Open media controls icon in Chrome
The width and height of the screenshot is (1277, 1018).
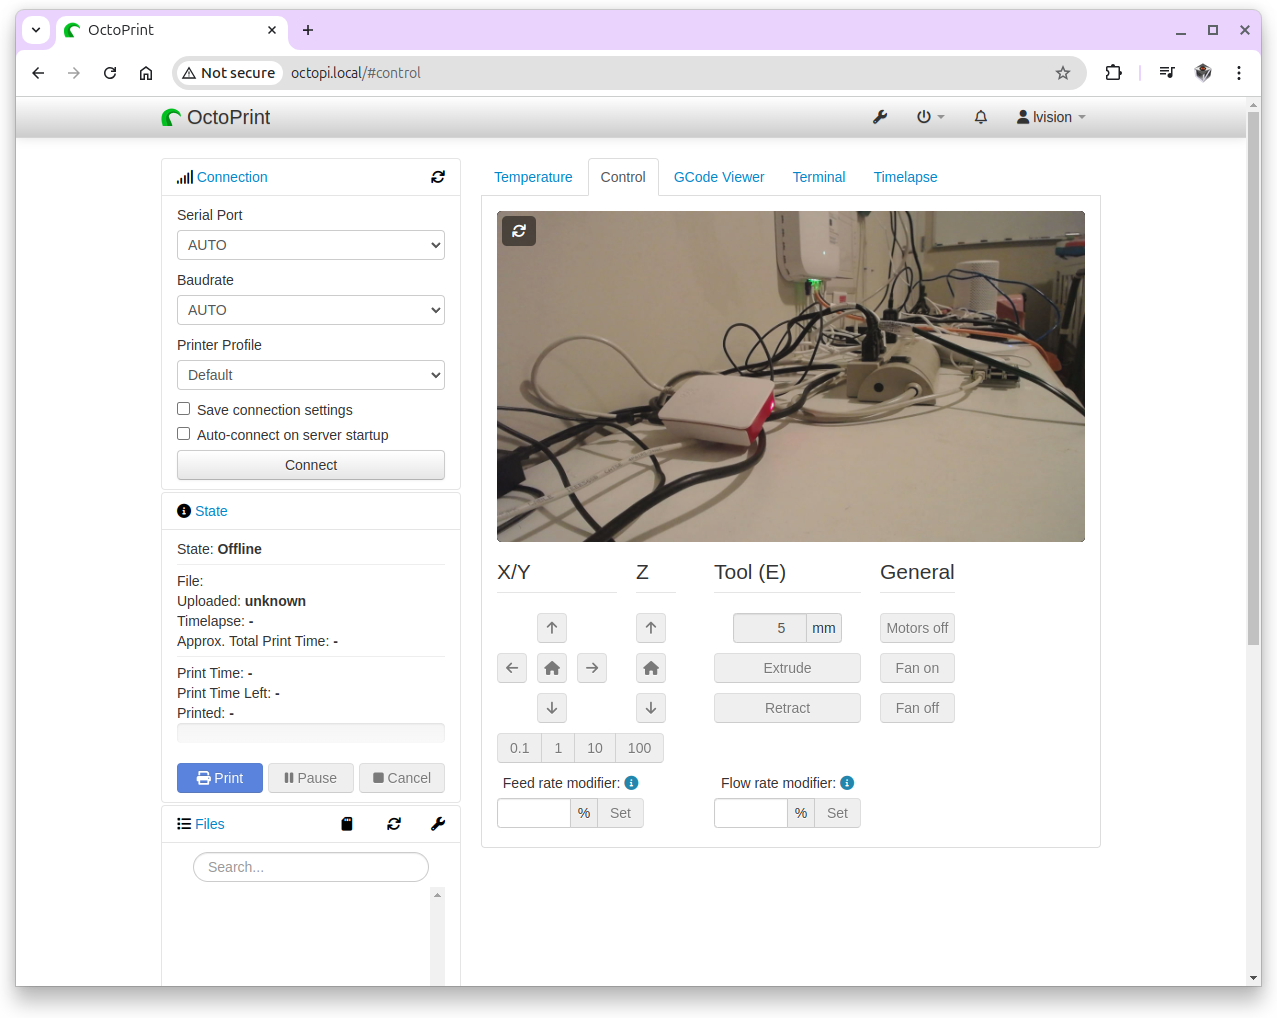1167,73
